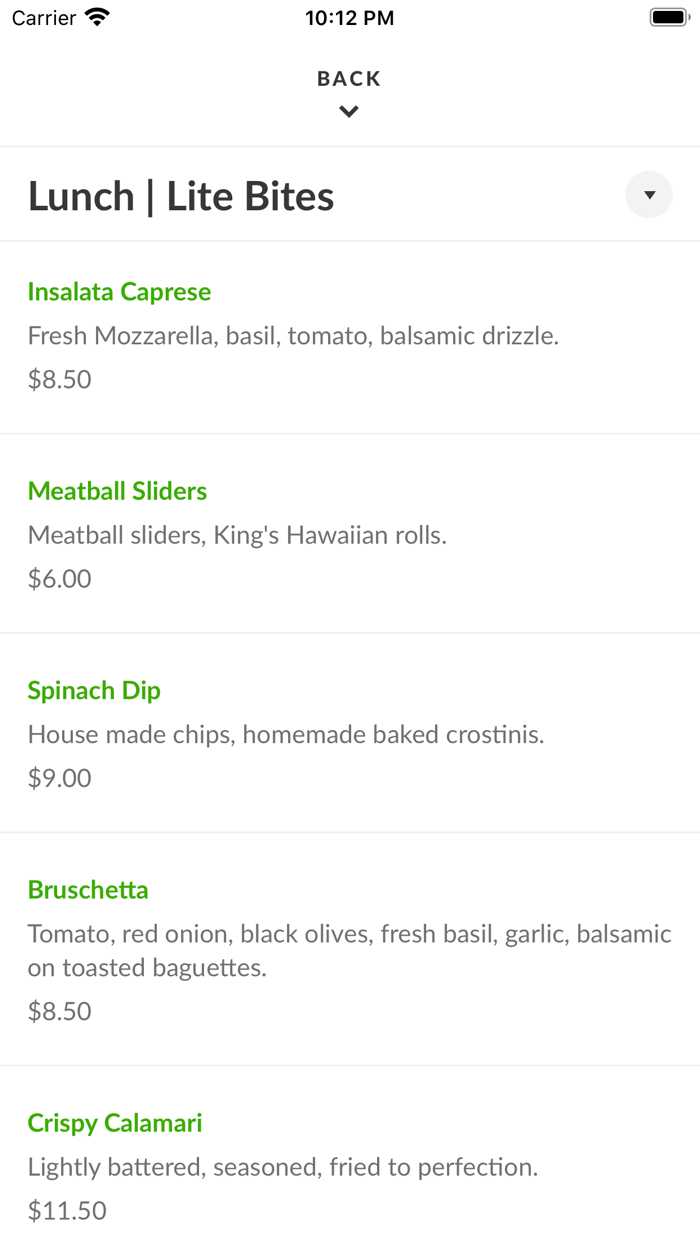This screenshot has height=1244, width=700.
Task: Click the King's Hawaiian rolls description
Action: [237, 535]
